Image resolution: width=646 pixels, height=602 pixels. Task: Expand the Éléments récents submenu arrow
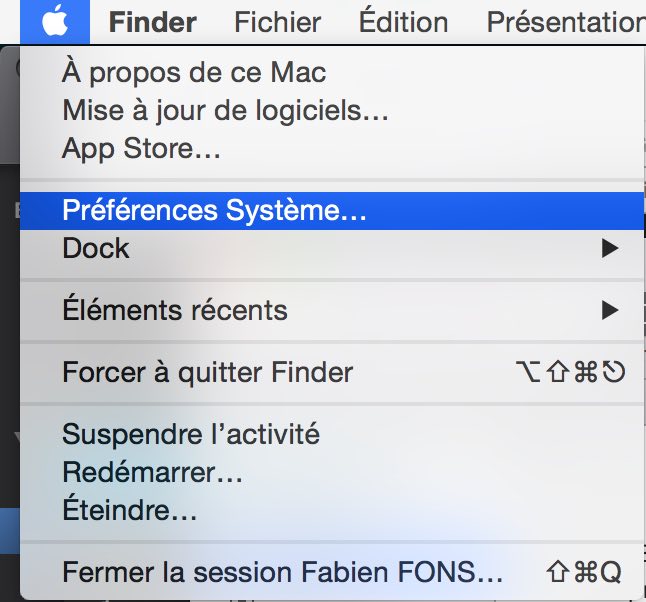point(610,310)
